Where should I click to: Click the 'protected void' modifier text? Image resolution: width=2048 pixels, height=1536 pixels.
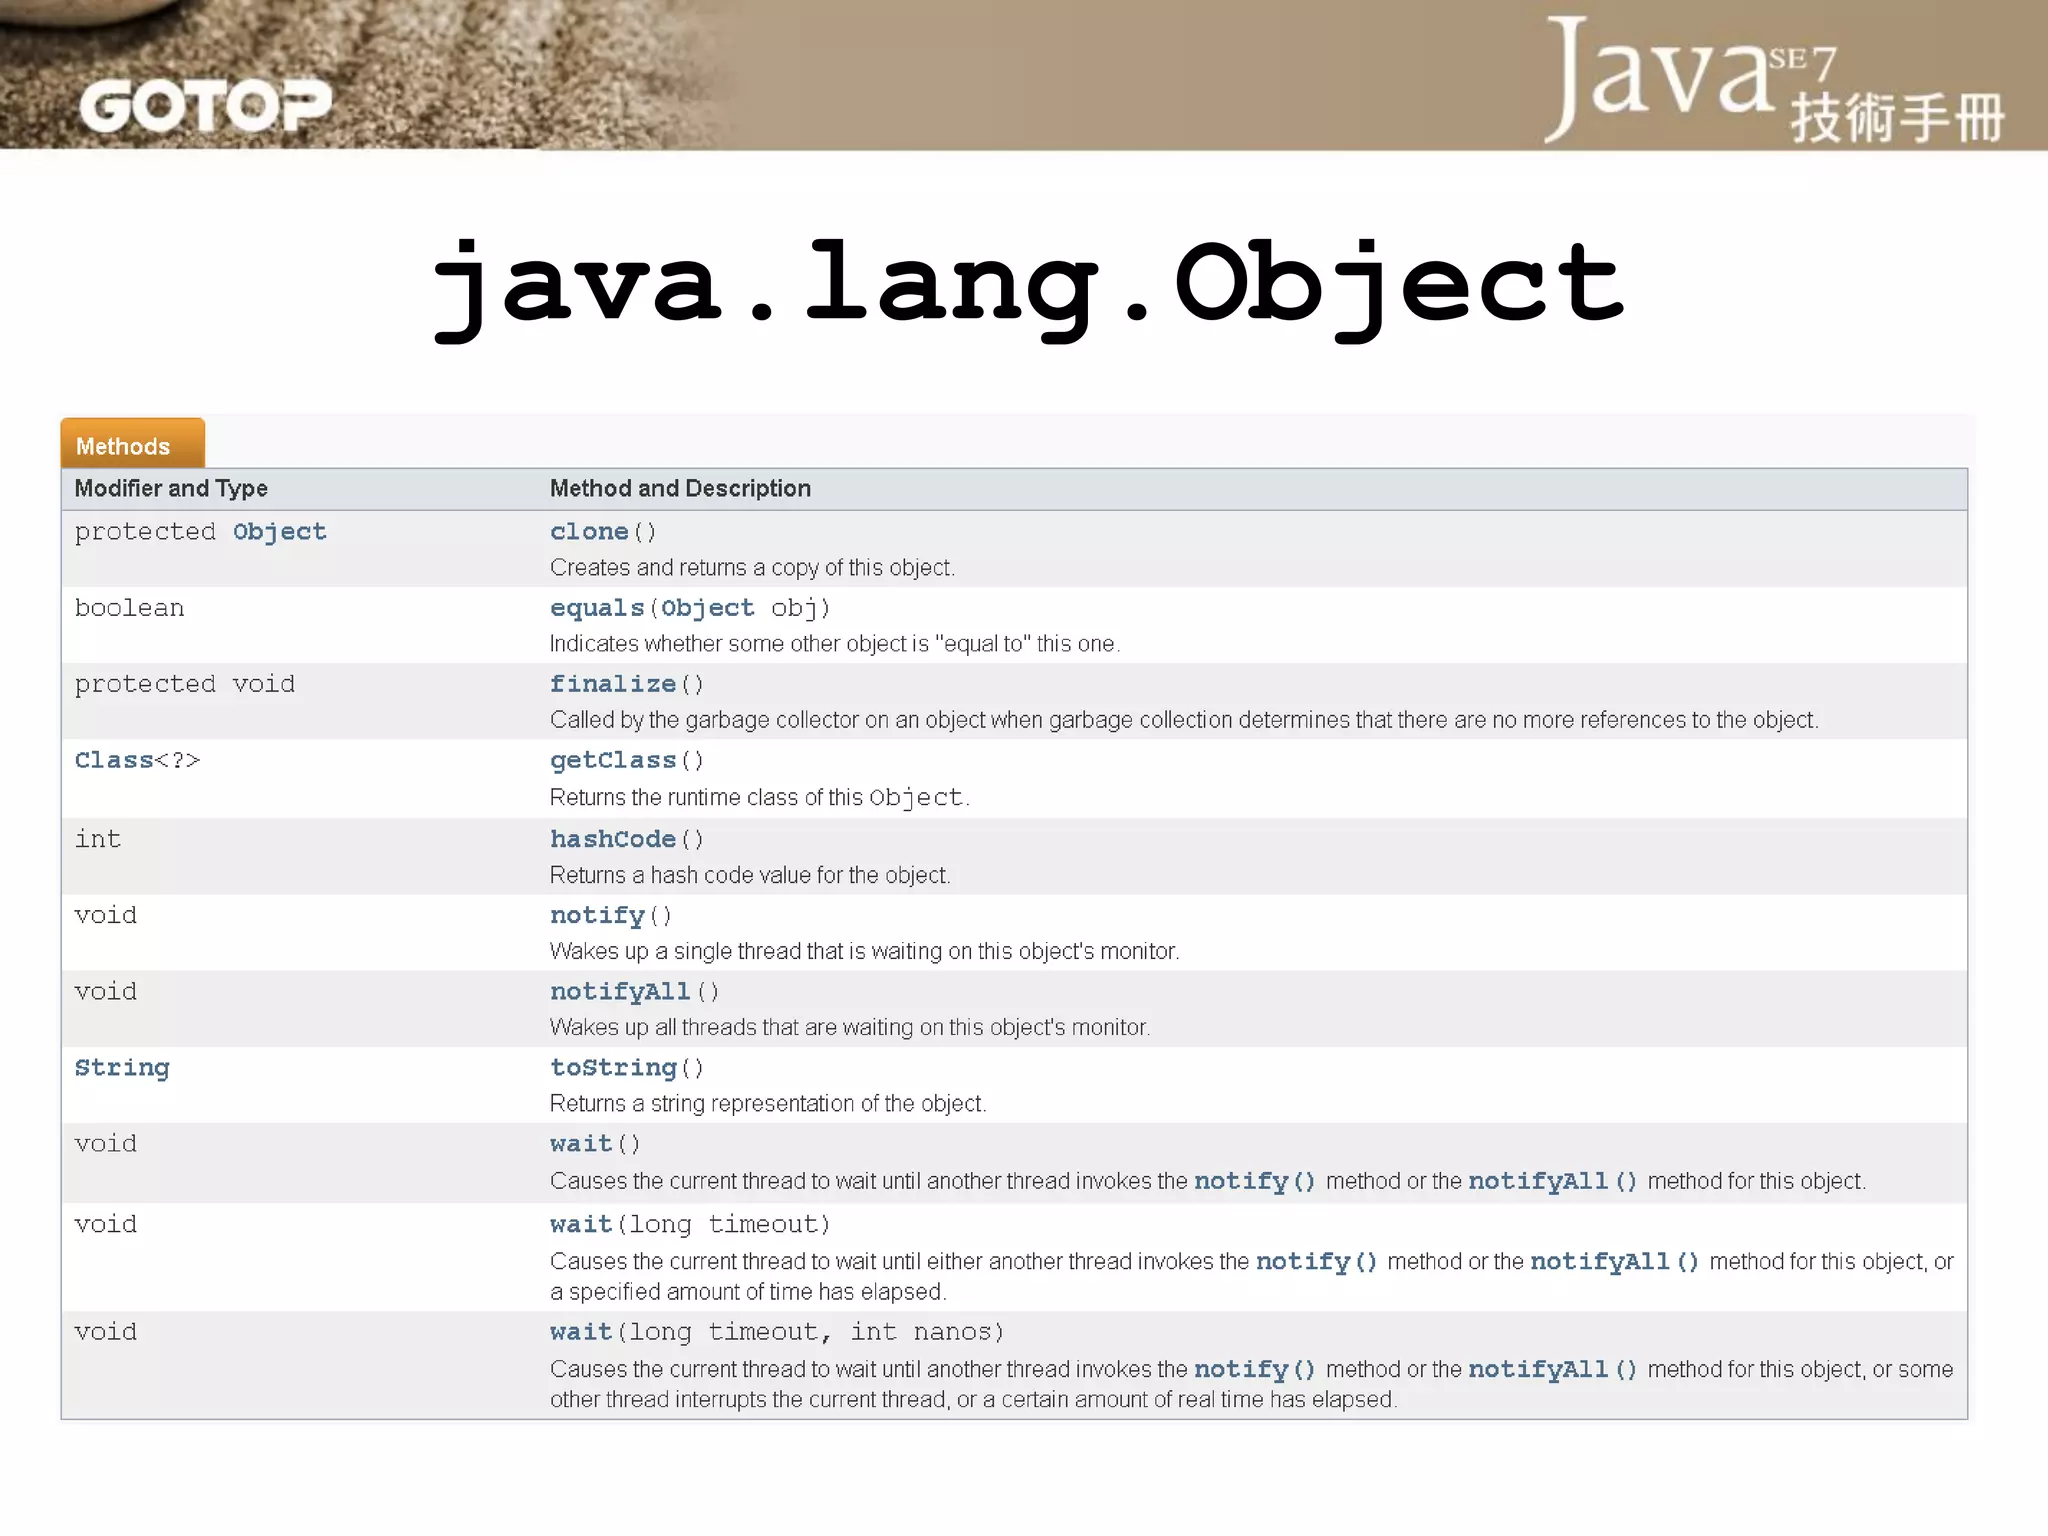point(185,684)
